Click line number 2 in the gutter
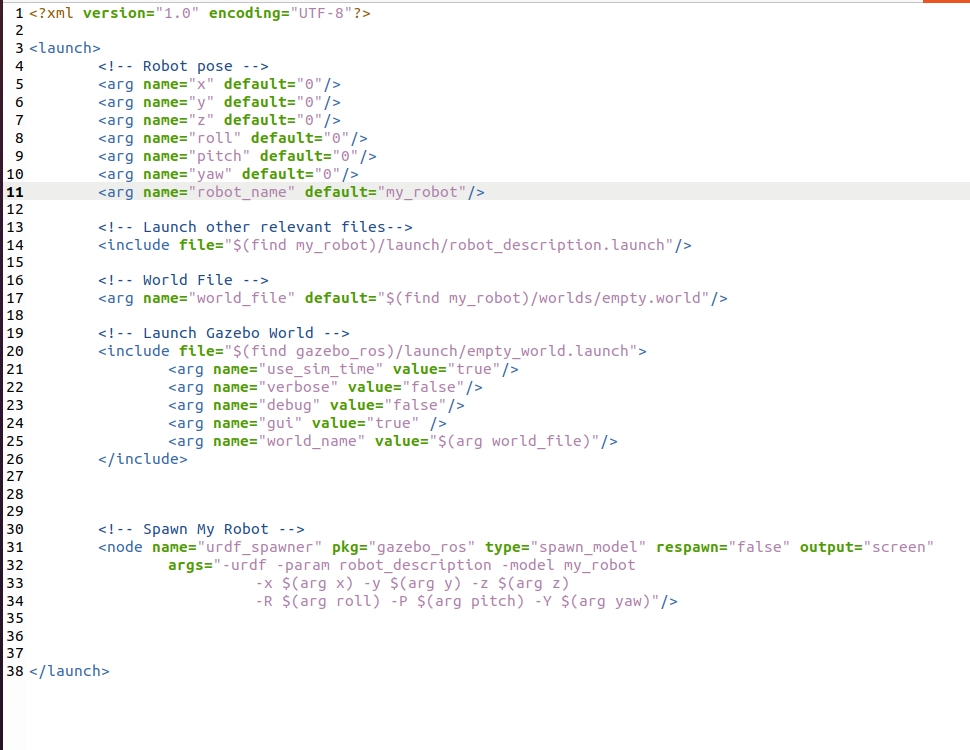 (19, 31)
